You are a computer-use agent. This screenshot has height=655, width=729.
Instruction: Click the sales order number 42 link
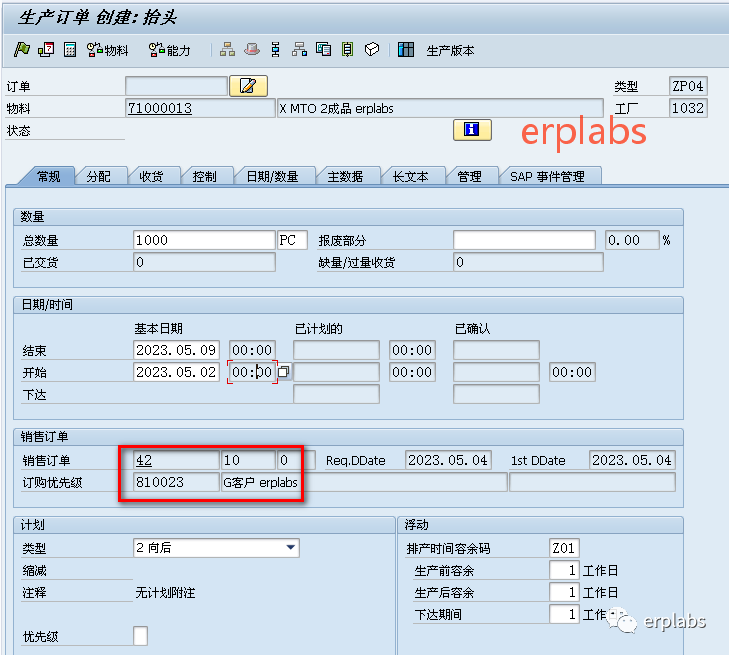[144, 461]
